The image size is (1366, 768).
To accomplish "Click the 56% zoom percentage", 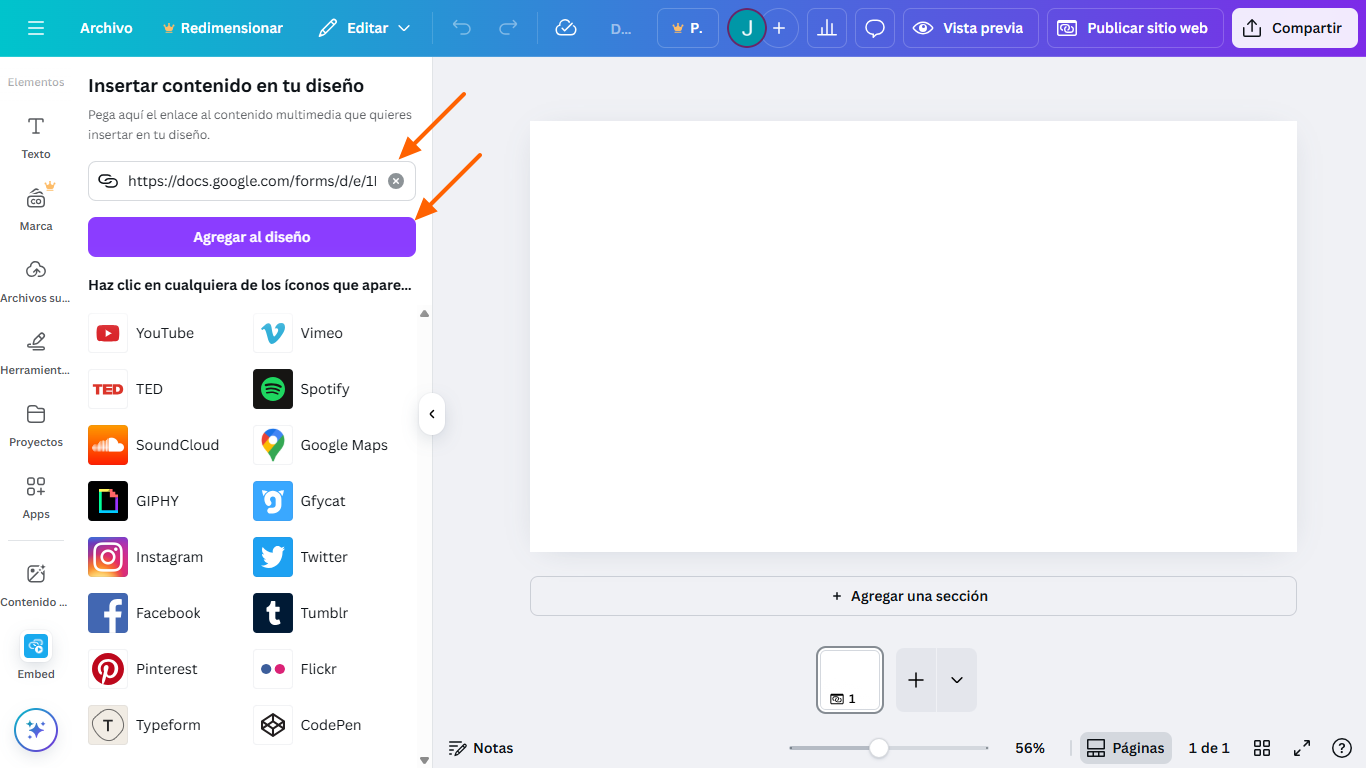I will pyautogui.click(x=1030, y=748).
